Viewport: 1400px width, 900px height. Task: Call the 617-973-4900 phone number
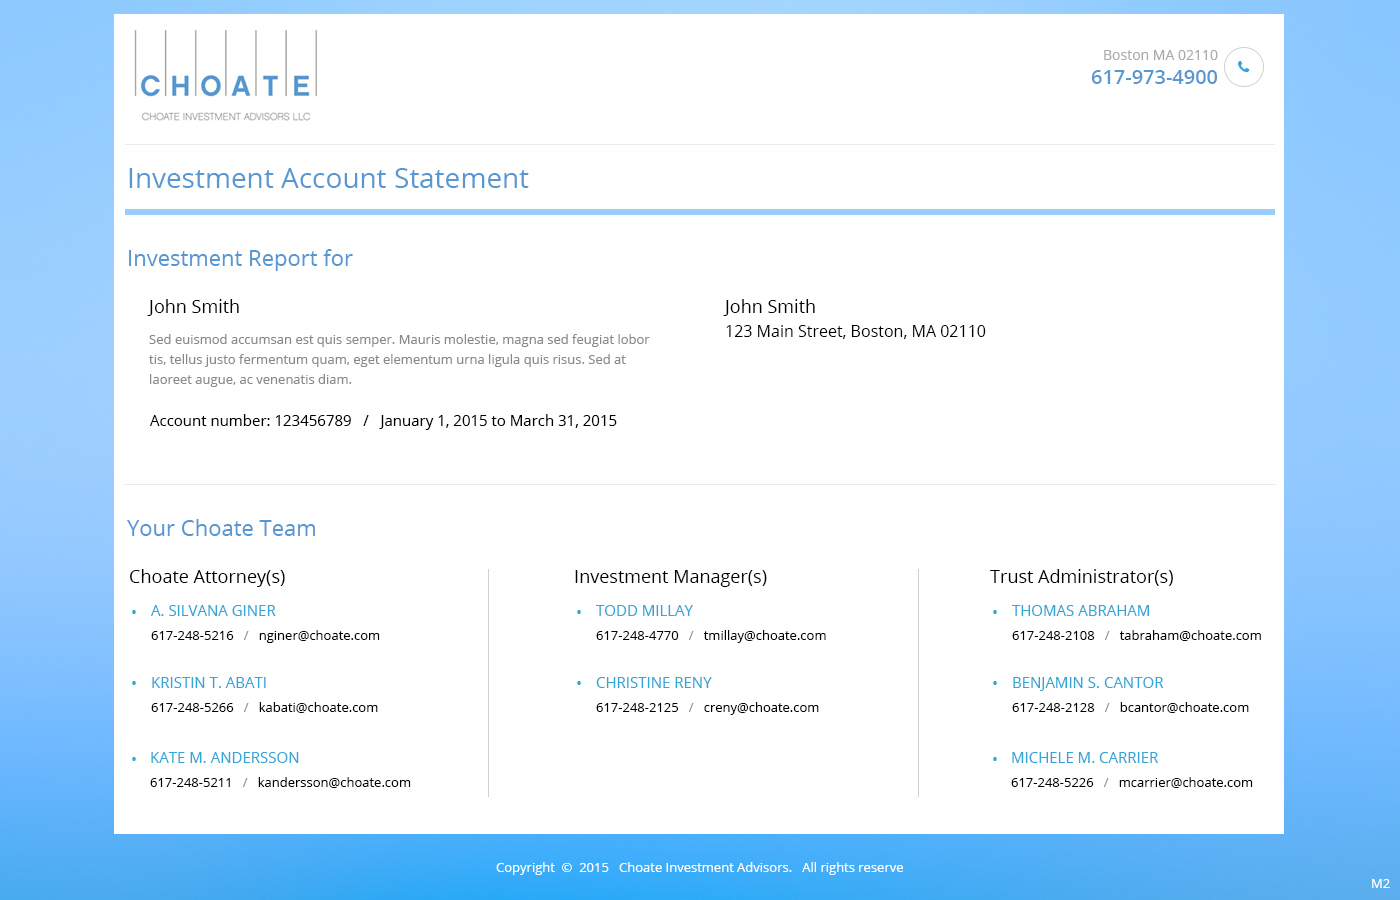tap(1154, 77)
